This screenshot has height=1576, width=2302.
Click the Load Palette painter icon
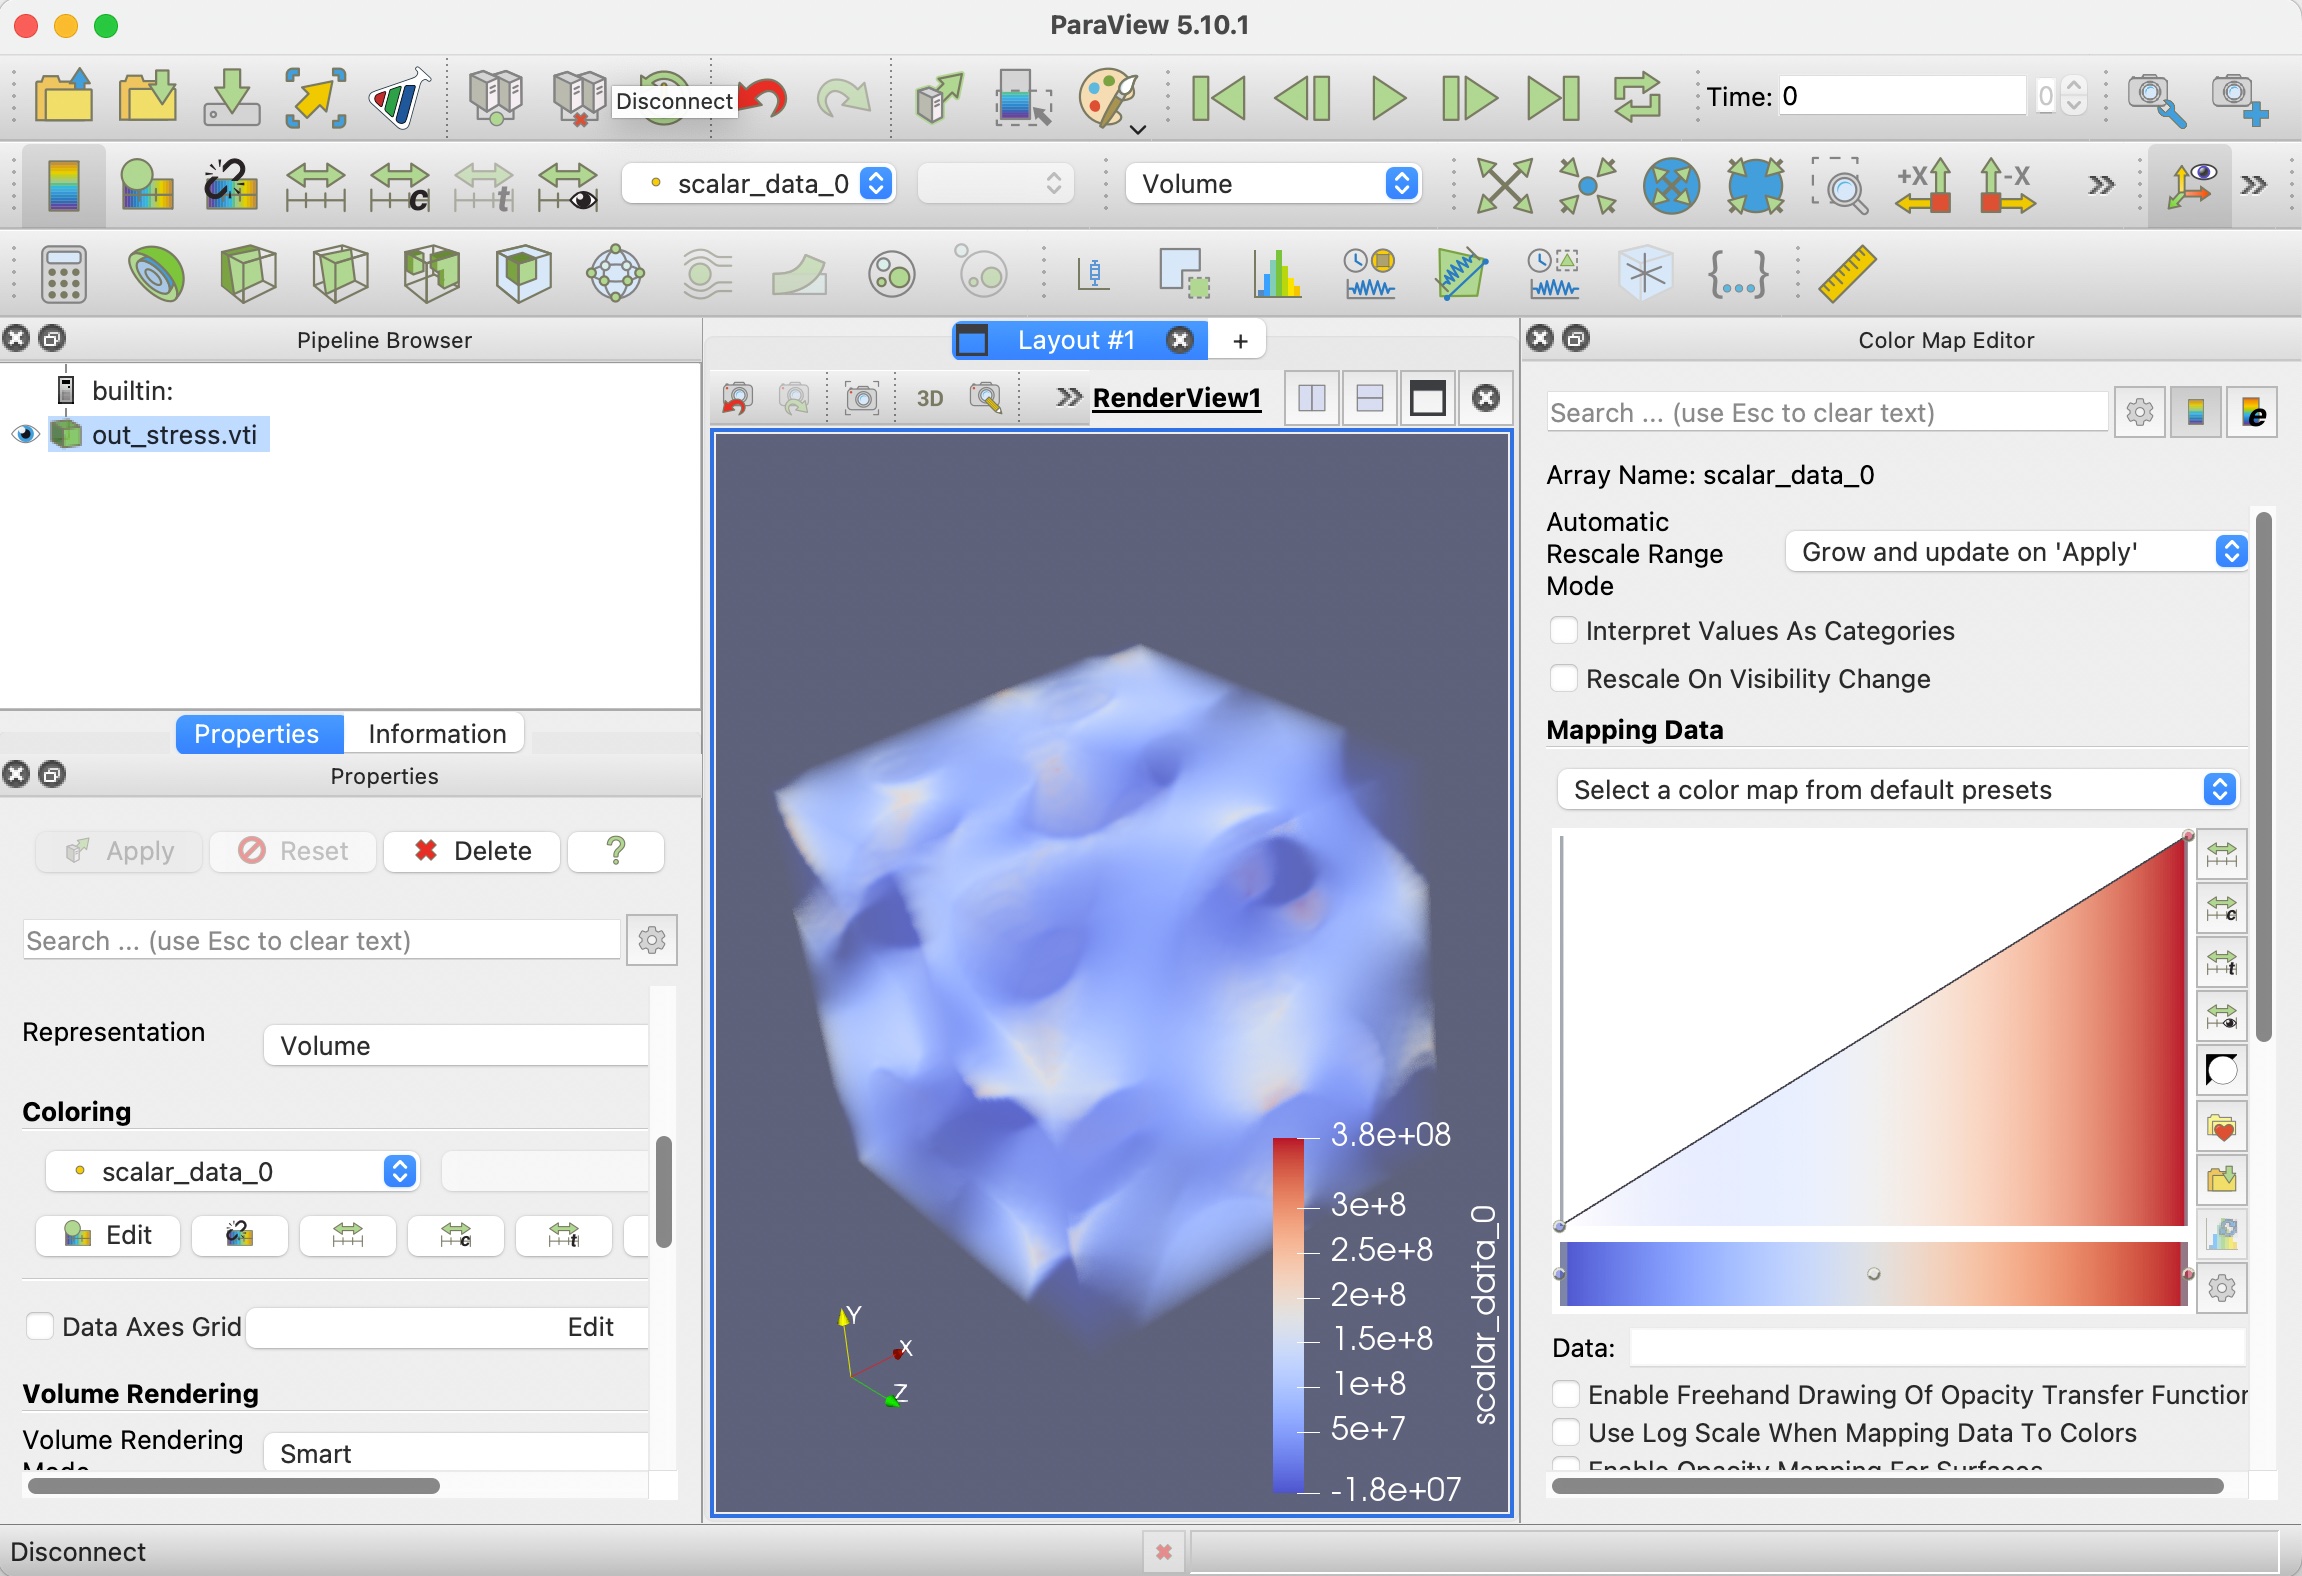1109,98
